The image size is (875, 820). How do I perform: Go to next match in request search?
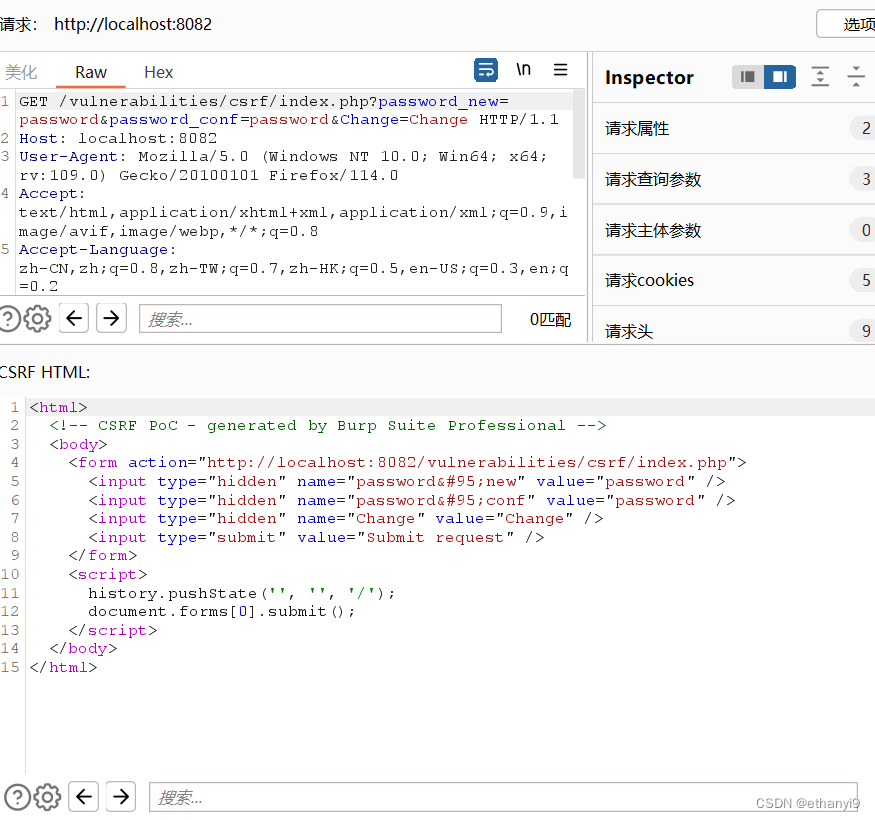tap(111, 318)
